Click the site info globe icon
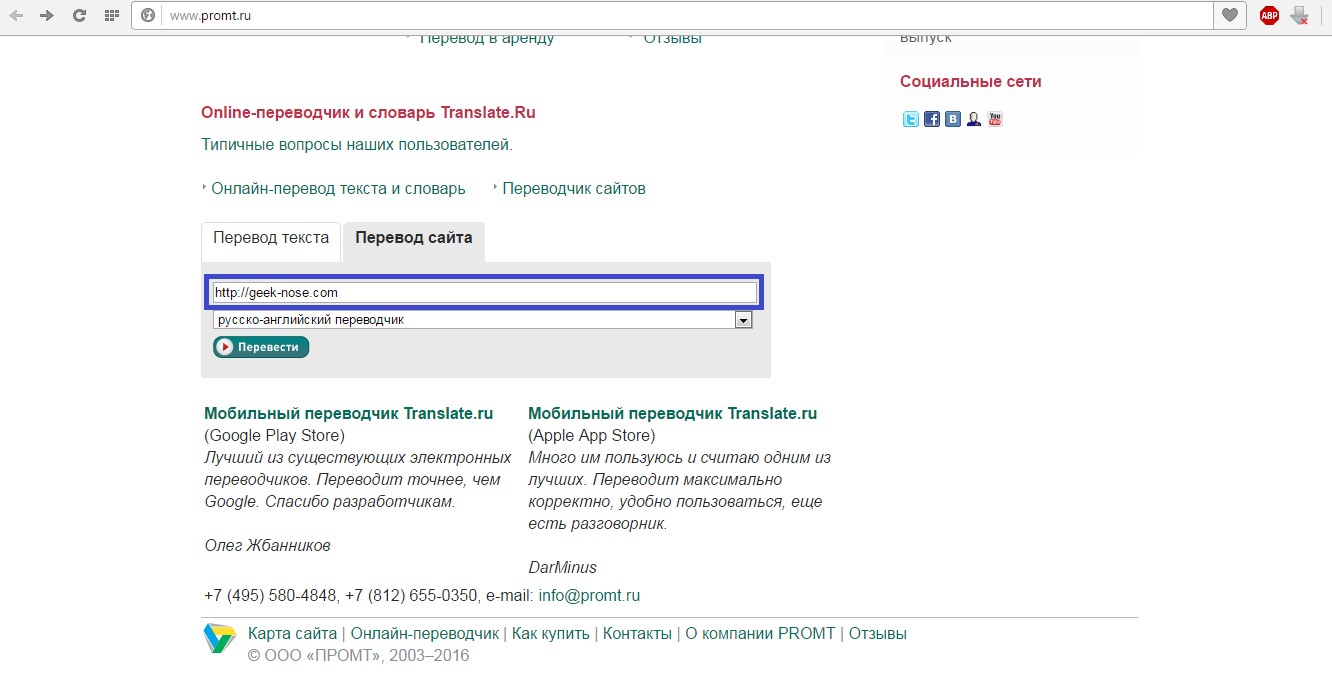The image size is (1332, 674). click(x=148, y=15)
